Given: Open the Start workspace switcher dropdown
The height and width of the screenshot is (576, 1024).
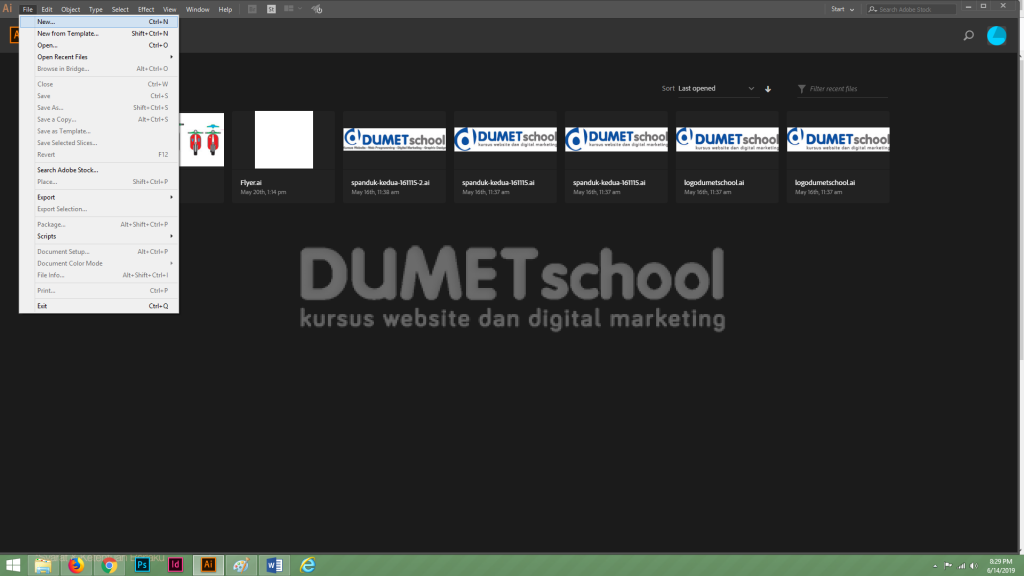Looking at the screenshot, I should (x=842, y=9).
